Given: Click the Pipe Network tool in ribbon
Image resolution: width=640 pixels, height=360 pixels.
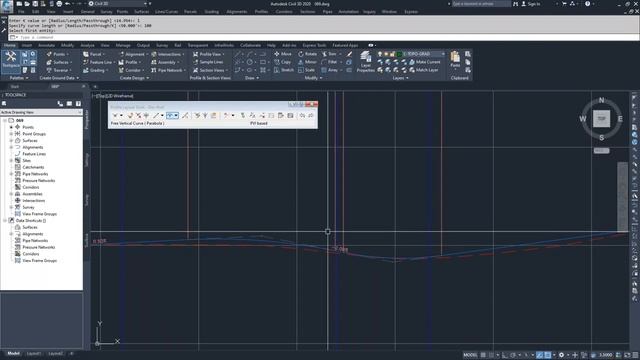Looking at the screenshot, I should click(168, 70).
